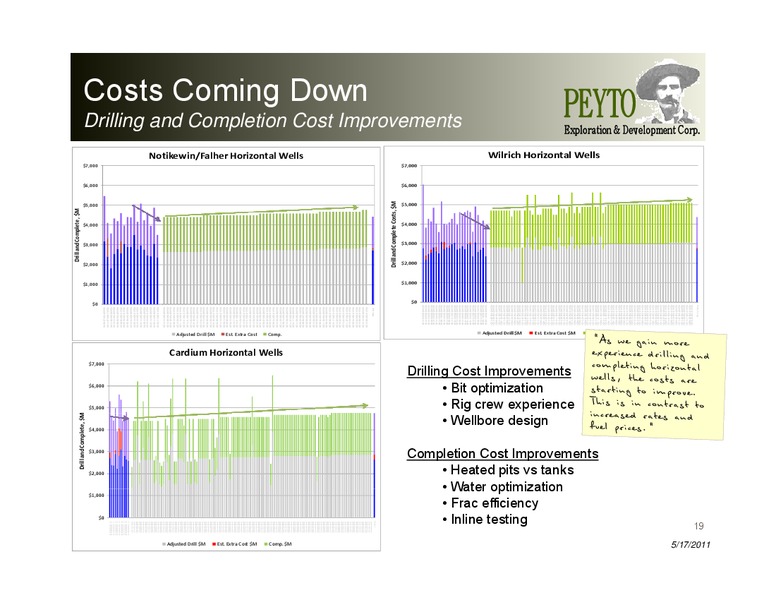776x600 pixels.
Task: Click the subtitle 'Drilling and Completion Cost Improvements'
Action: tap(273, 120)
